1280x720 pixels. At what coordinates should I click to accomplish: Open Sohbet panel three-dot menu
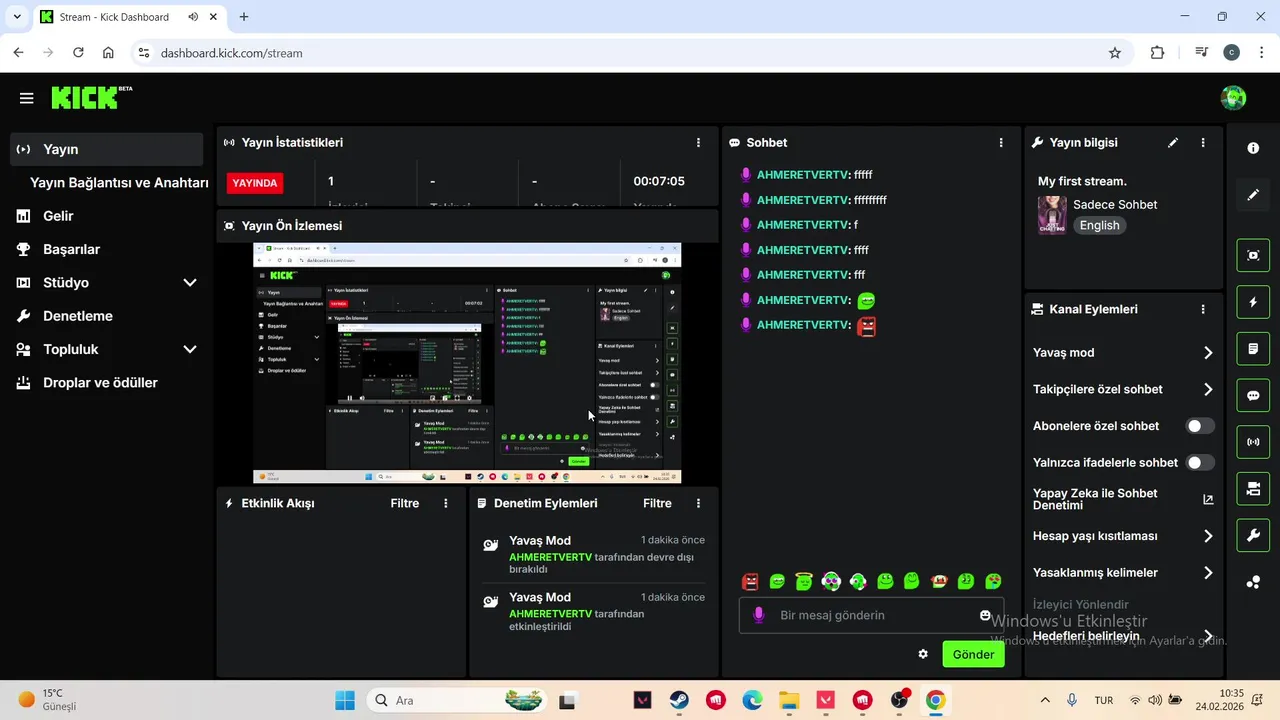[1001, 143]
